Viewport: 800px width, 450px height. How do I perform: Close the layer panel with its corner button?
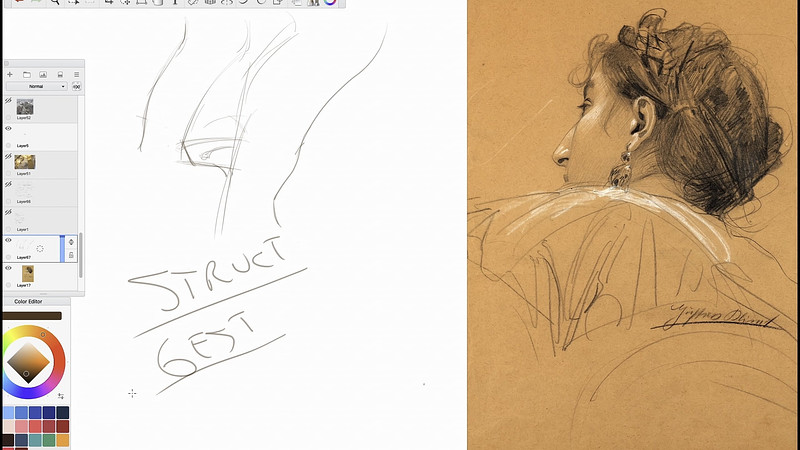click(x=7, y=64)
